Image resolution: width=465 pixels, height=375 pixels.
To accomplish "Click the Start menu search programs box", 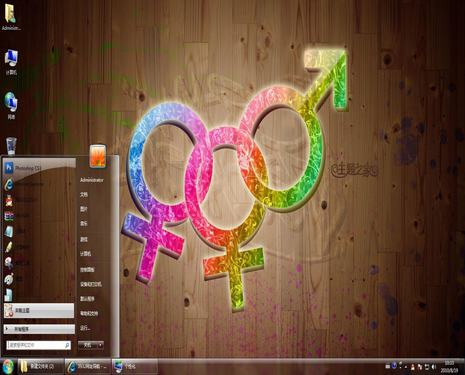I will click(x=39, y=345).
